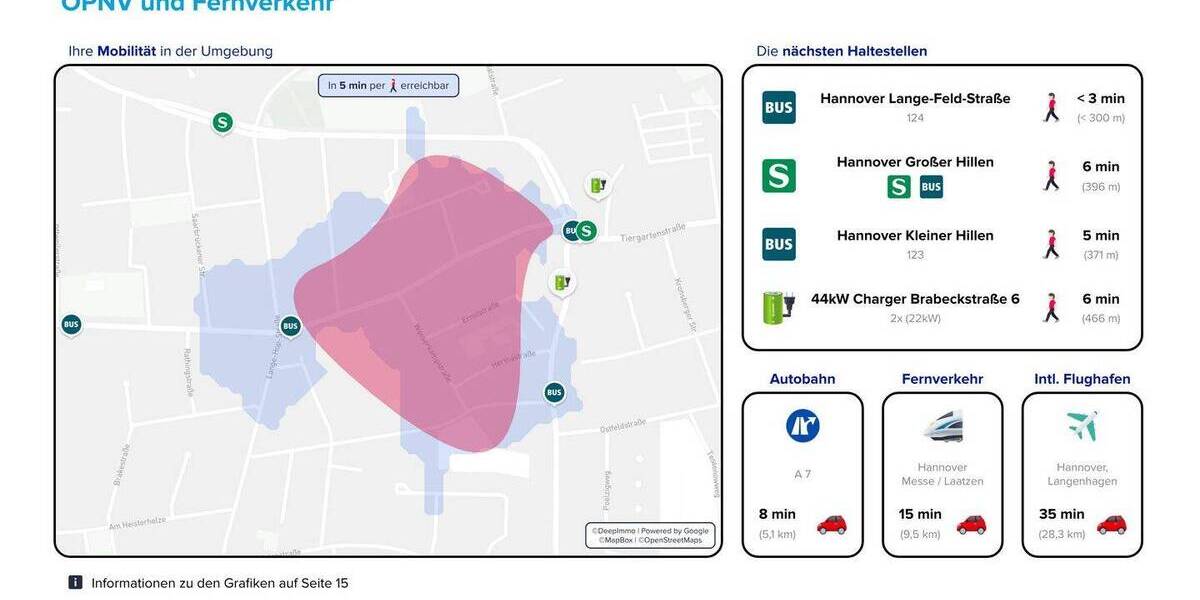This screenshot has height=600, width=1200.
Task: Click the topmost charging station marker on map
Action: pos(597,185)
